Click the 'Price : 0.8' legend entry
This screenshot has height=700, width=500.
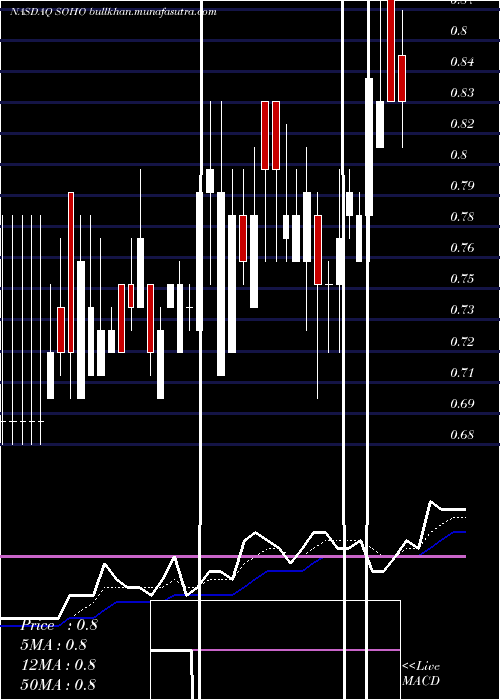[x=59, y=625]
